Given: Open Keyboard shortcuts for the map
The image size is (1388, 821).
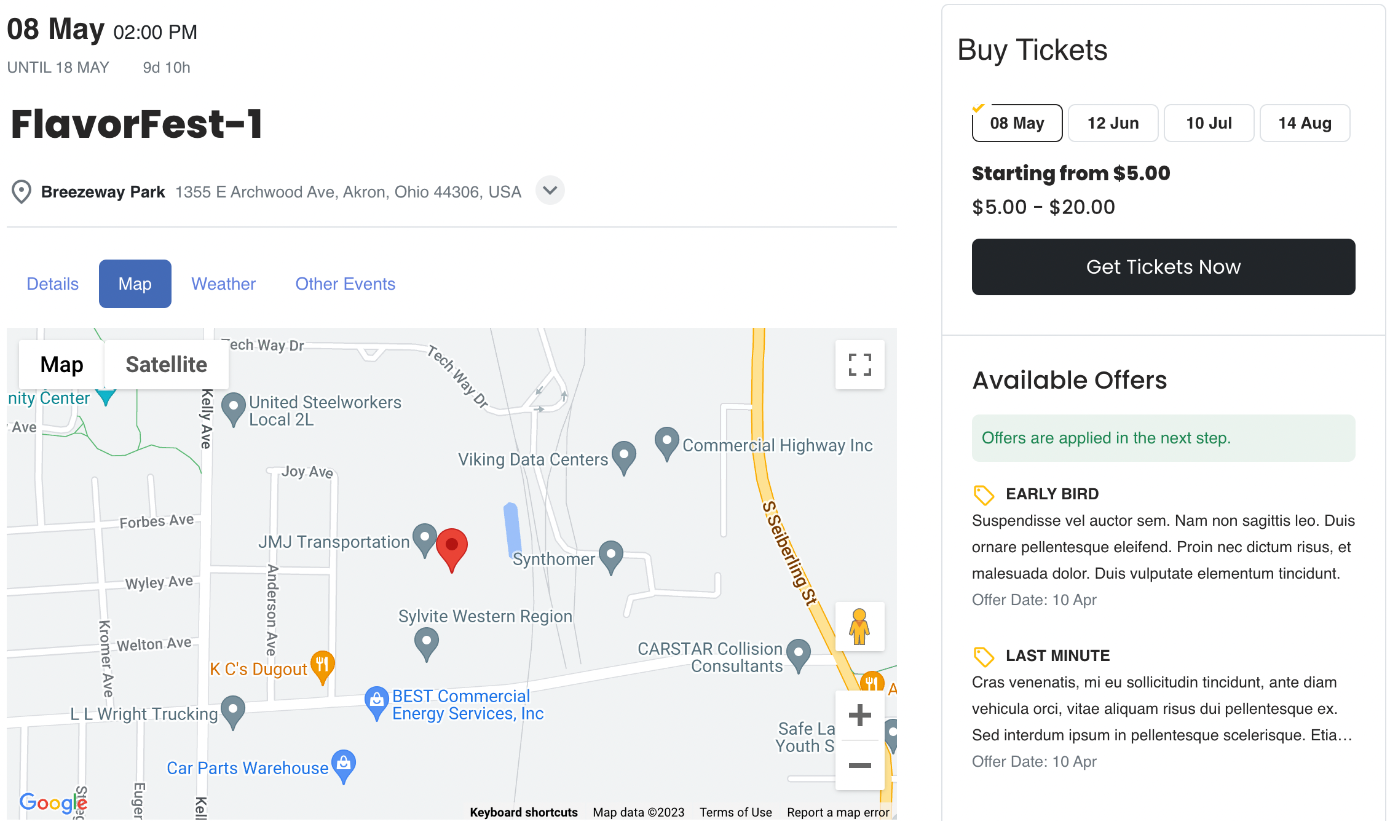Looking at the screenshot, I should tap(524, 812).
